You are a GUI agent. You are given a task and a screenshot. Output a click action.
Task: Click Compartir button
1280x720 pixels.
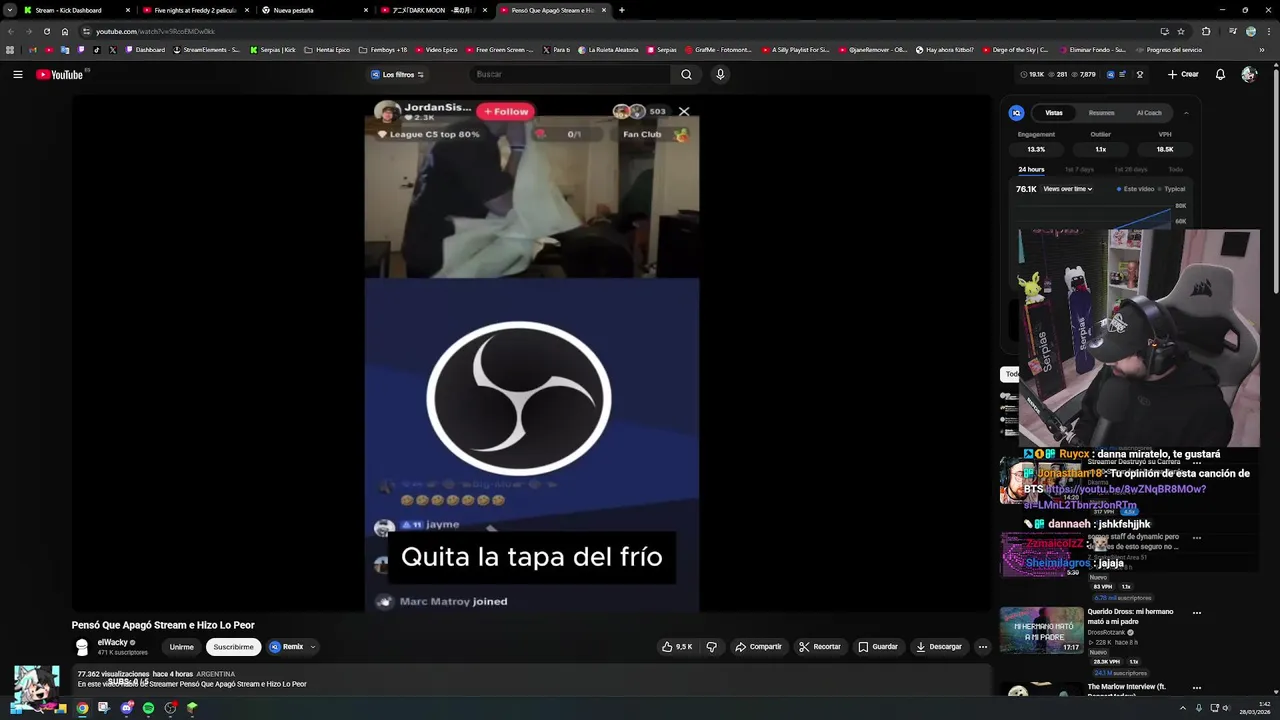758,647
